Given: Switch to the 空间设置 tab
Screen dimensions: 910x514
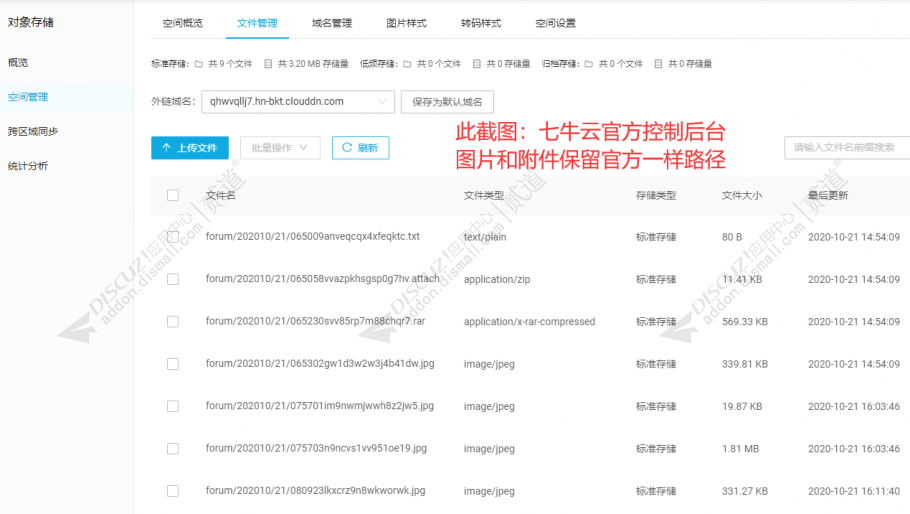Looking at the screenshot, I should [x=555, y=23].
